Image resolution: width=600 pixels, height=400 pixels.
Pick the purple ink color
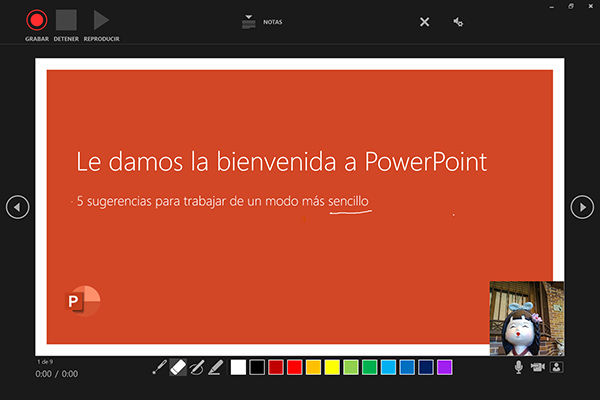(x=444, y=367)
